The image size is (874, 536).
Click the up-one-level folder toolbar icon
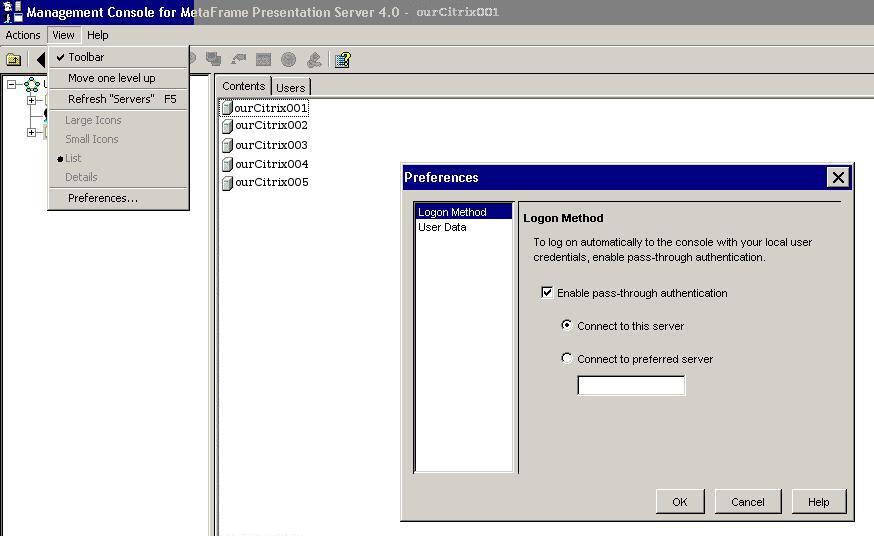(14, 60)
